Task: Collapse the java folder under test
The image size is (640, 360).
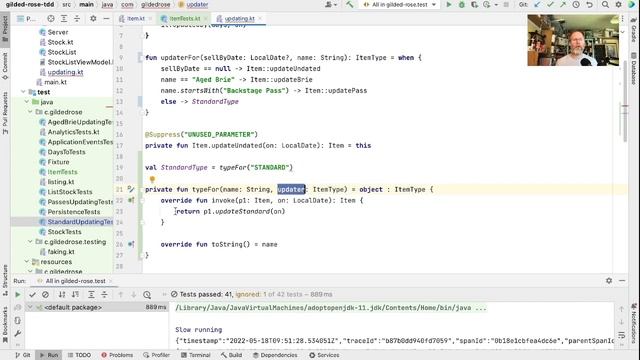Action: 27,102
